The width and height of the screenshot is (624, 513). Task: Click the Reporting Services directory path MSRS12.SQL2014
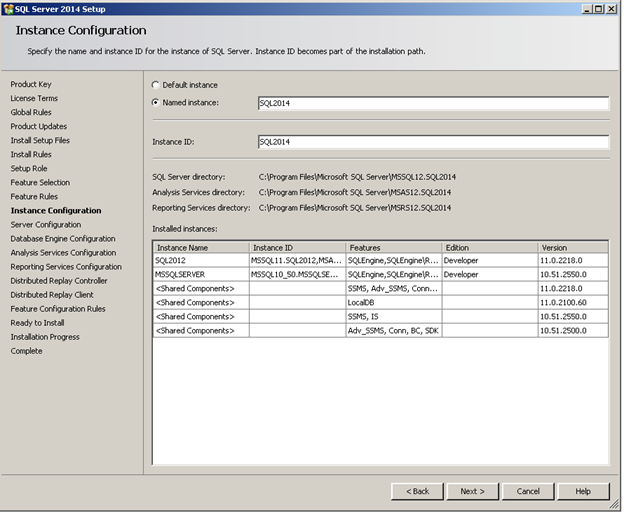point(355,208)
